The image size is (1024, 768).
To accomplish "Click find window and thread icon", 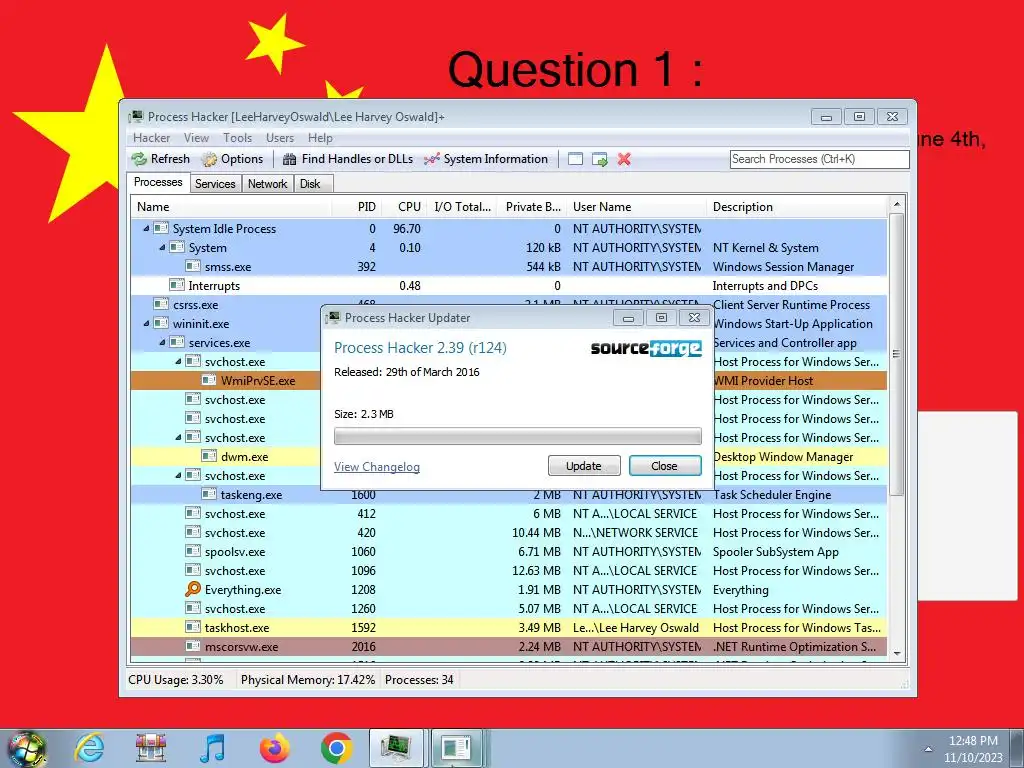I will pos(600,159).
